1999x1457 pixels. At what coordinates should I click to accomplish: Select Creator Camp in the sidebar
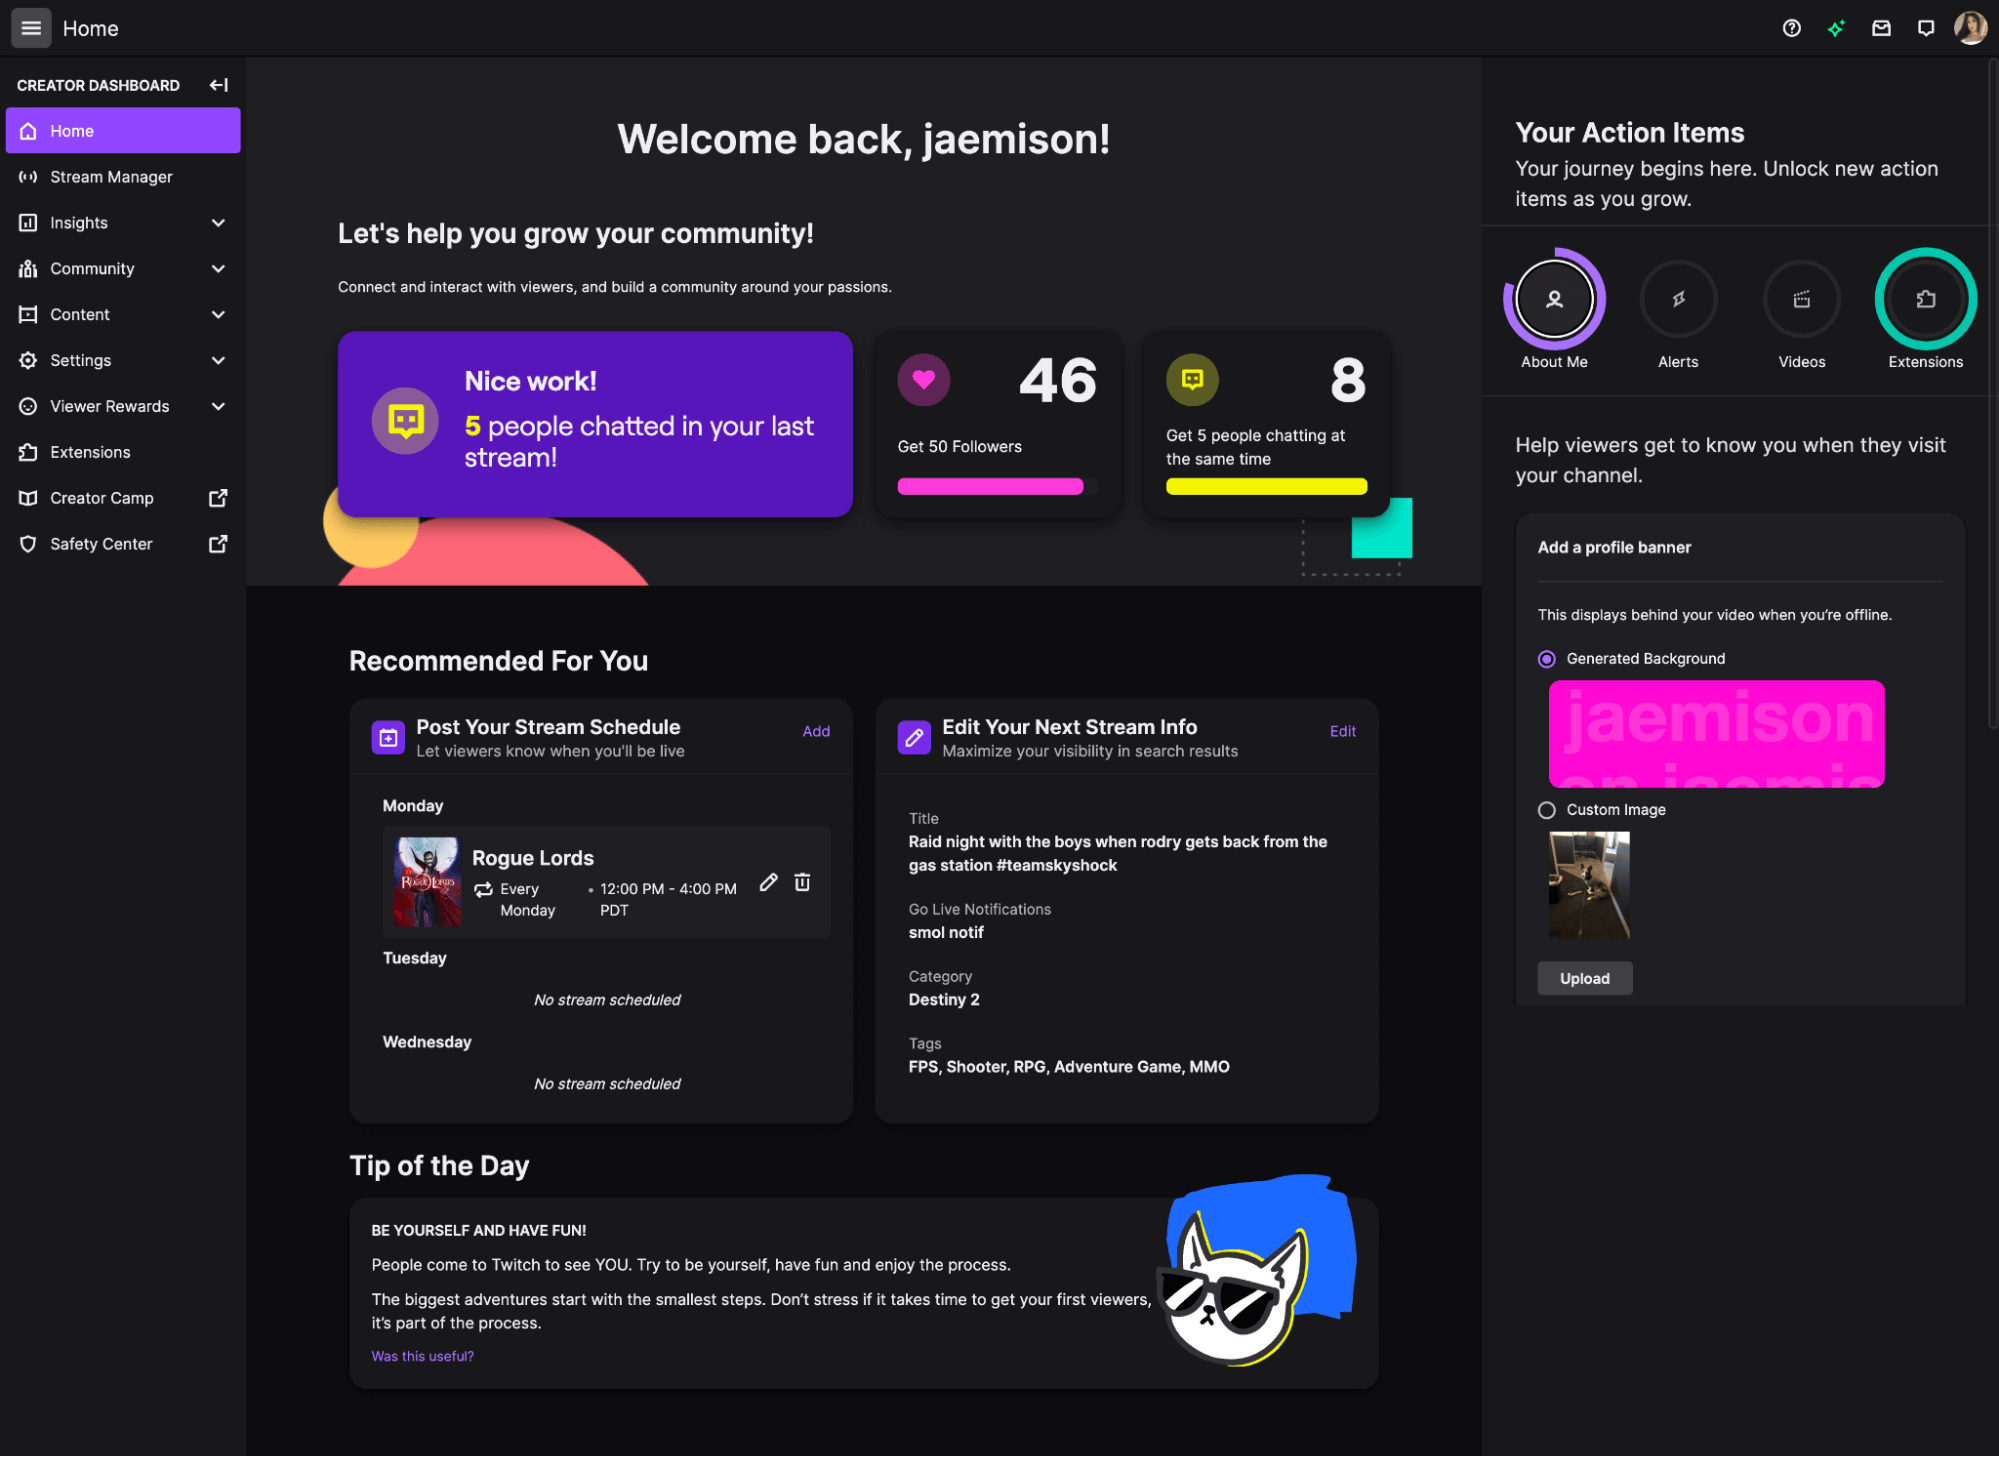[101, 497]
